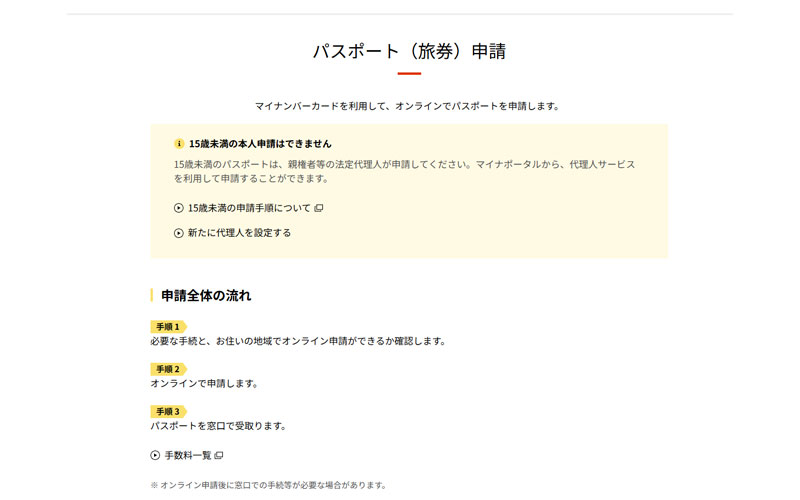
Task: Click the info icon beside 15歳未満の本人申請はできません
Action: point(179,144)
